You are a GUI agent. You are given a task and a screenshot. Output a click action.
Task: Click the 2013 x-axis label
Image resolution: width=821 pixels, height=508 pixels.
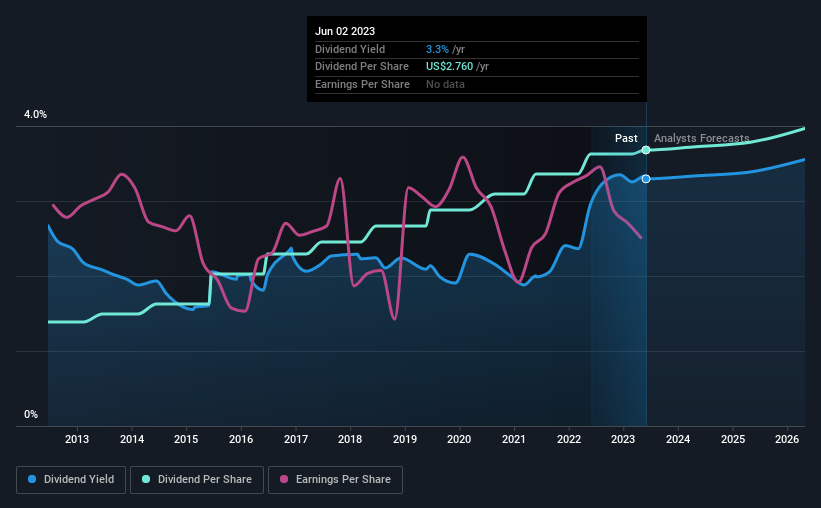pyautogui.click(x=77, y=439)
